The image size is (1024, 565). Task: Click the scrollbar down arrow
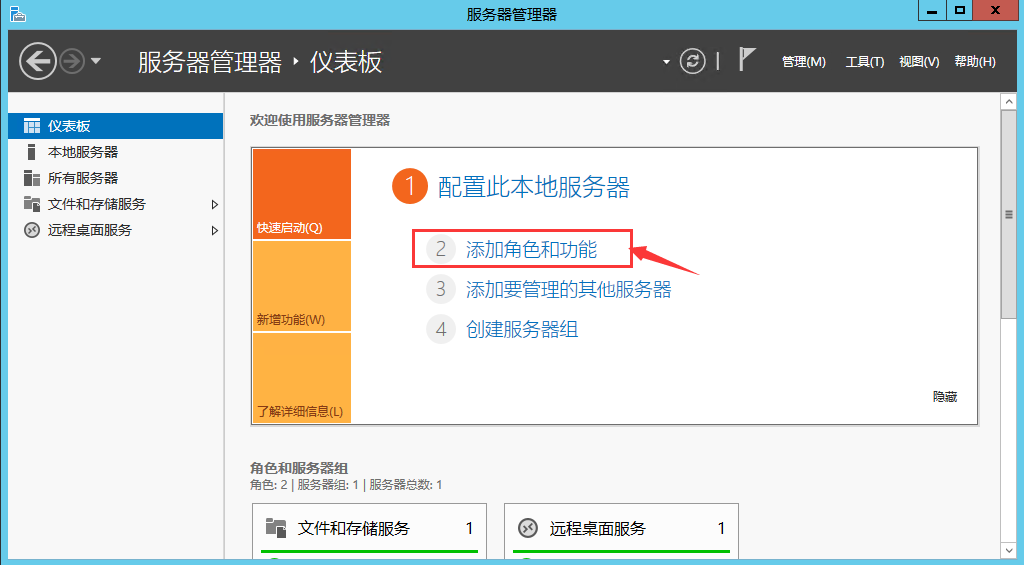(1009, 551)
